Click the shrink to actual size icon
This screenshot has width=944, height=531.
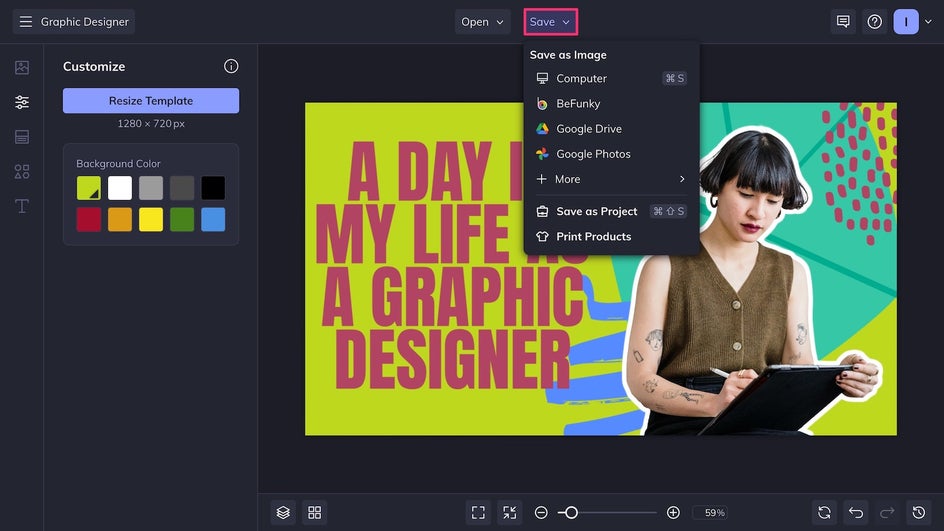[509, 512]
